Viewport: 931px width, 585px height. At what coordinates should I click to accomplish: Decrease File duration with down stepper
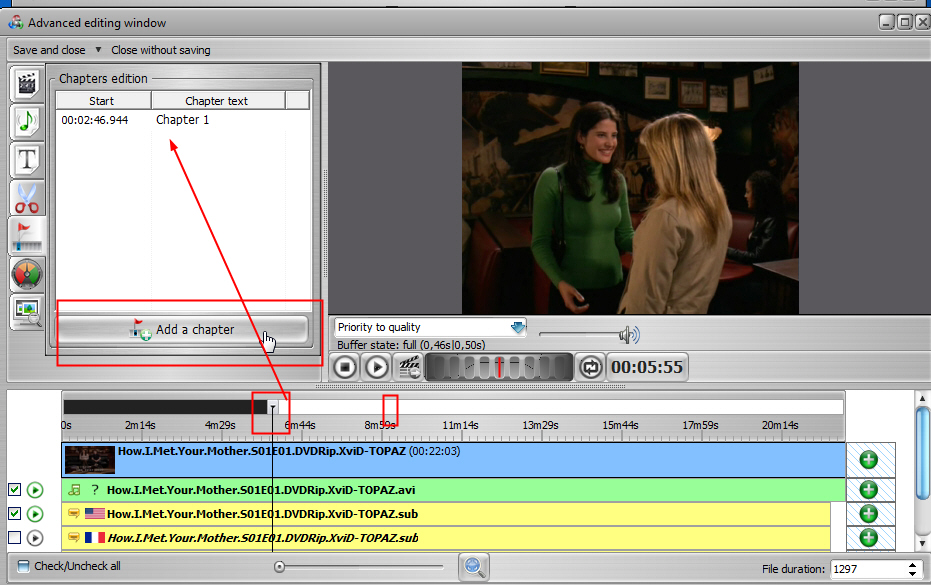pos(912,574)
